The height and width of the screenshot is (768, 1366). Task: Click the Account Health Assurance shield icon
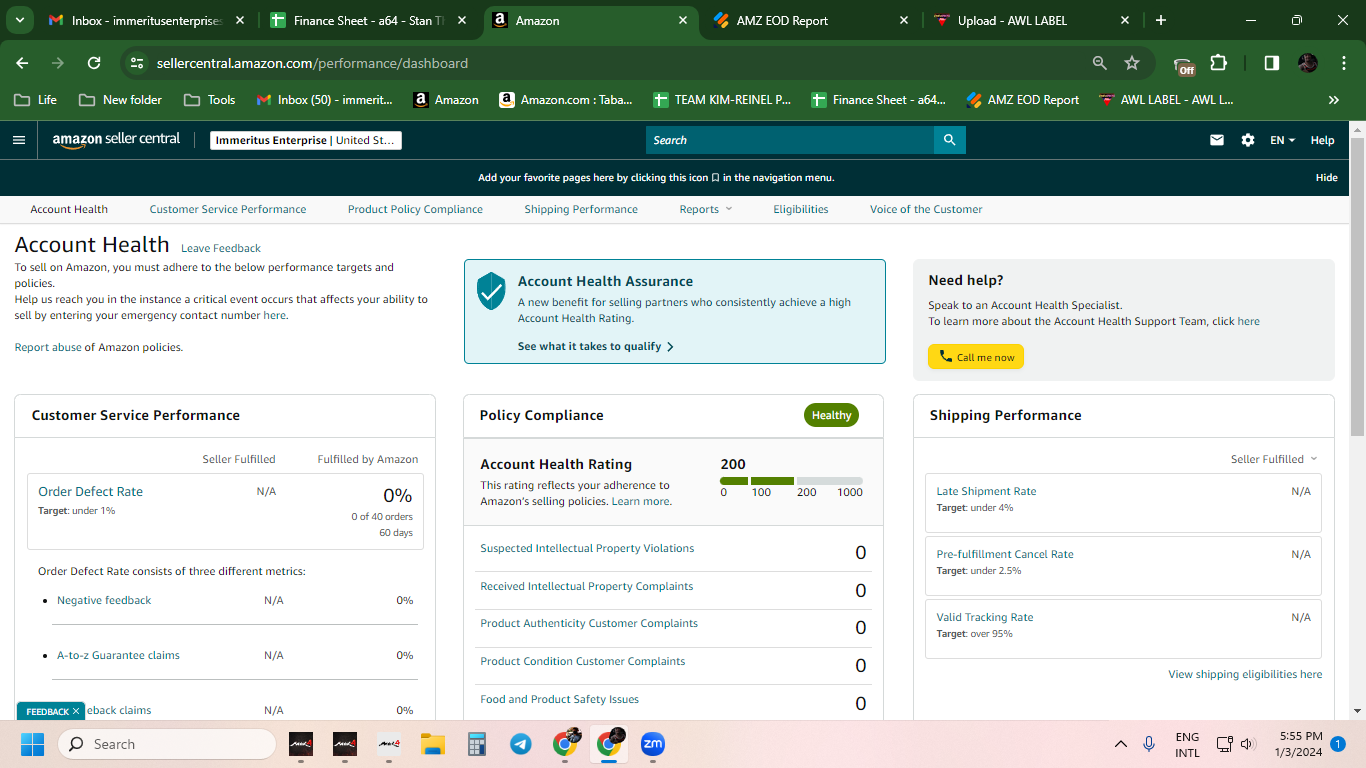[491, 291]
